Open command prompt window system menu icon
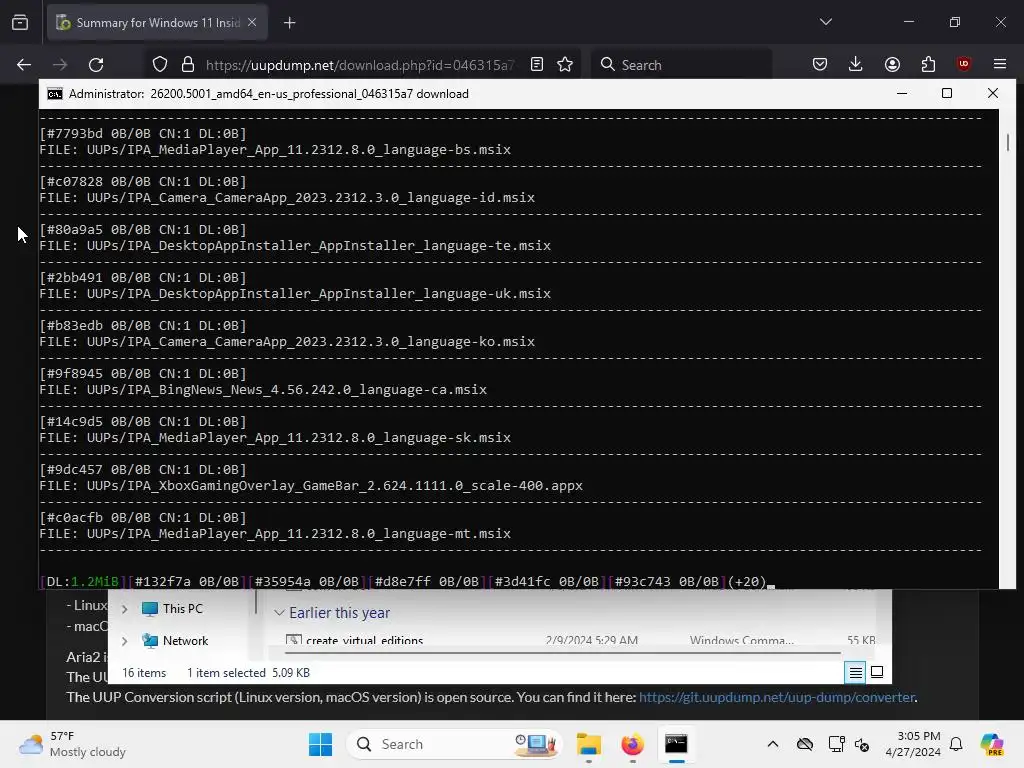Image resolution: width=1024 pixels, height=768 pixels. pos(55,94)
